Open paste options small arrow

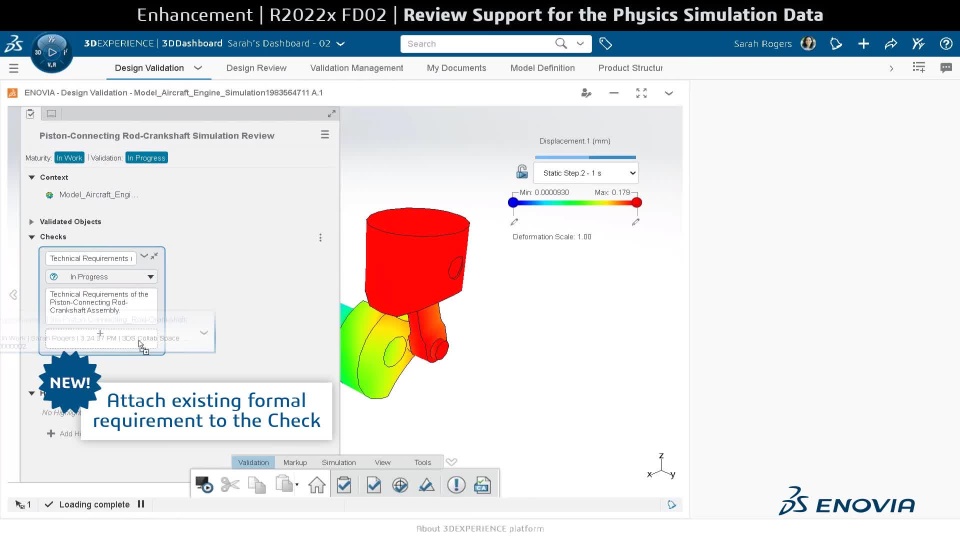pyautogui.click(x=297, y=485)
